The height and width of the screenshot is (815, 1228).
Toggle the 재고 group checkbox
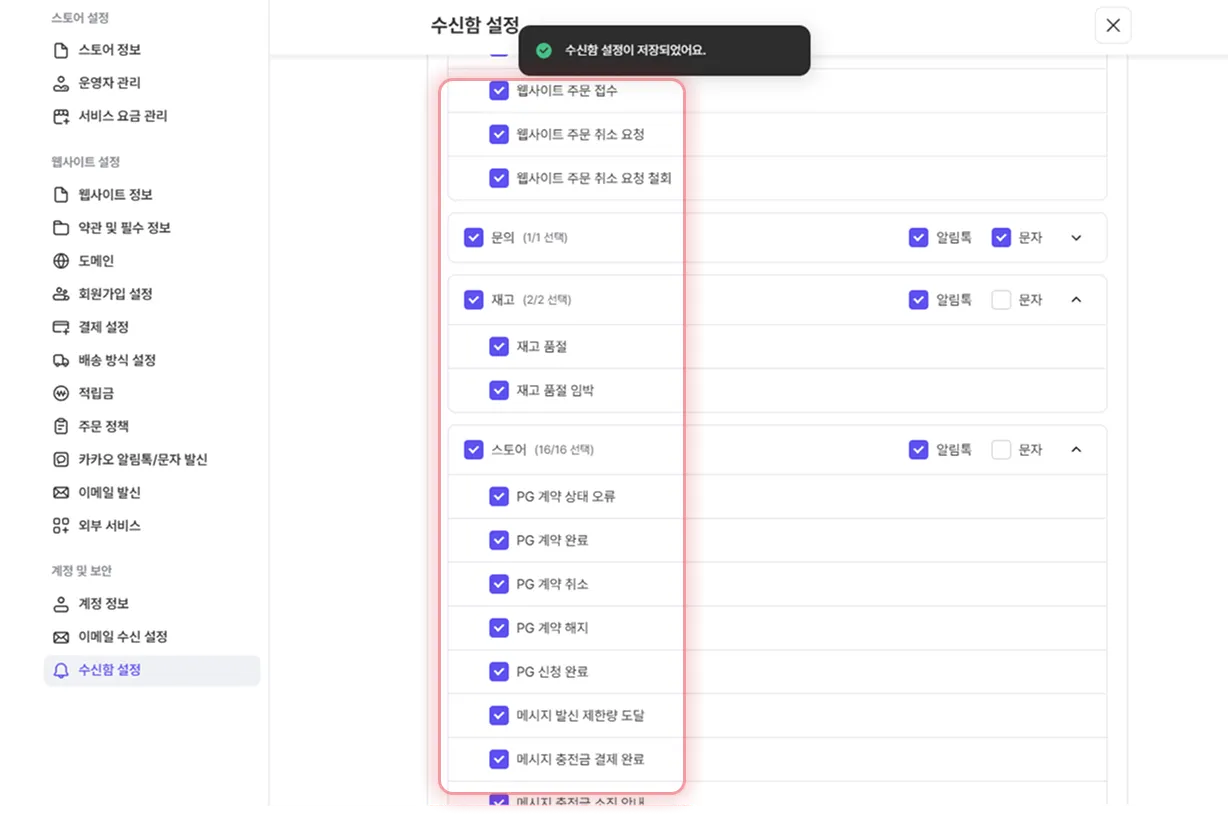(x=474, y=300)
